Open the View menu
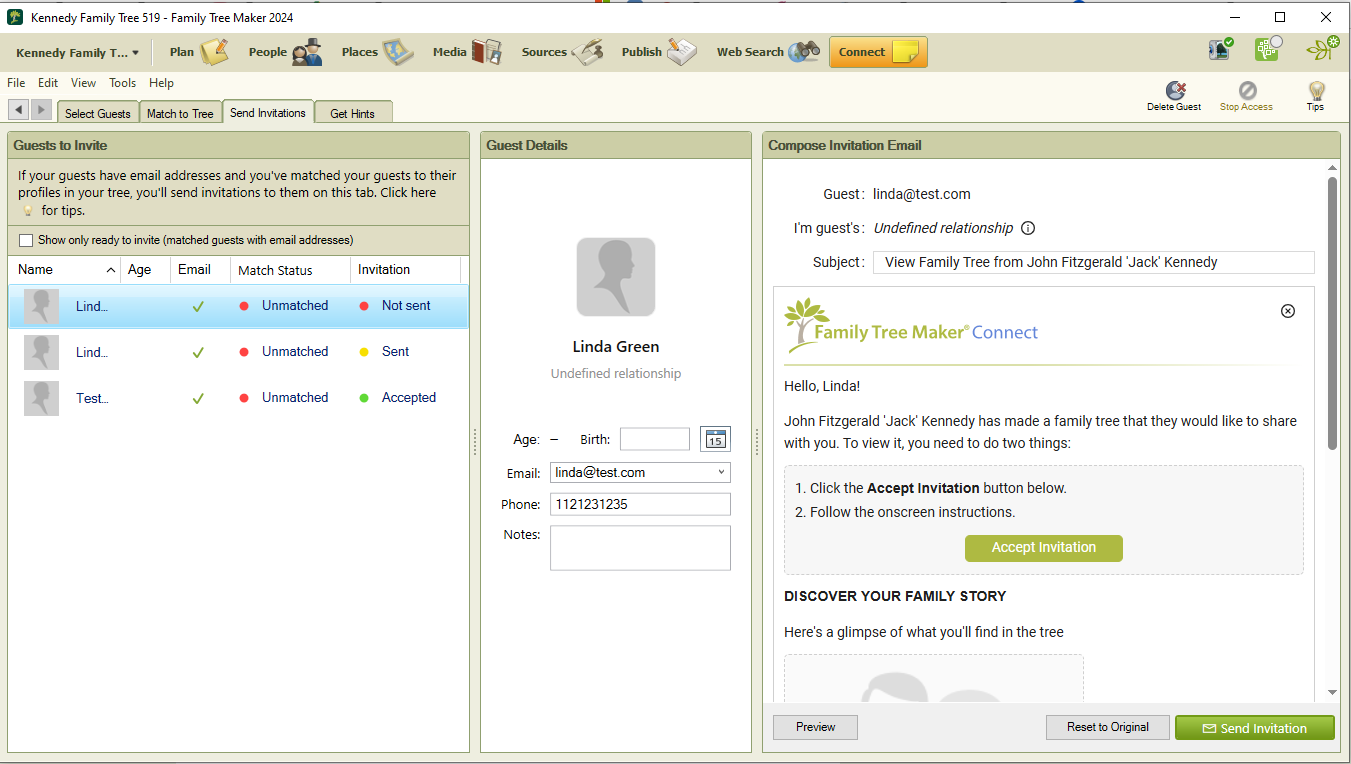 click(x=84, y=83)
